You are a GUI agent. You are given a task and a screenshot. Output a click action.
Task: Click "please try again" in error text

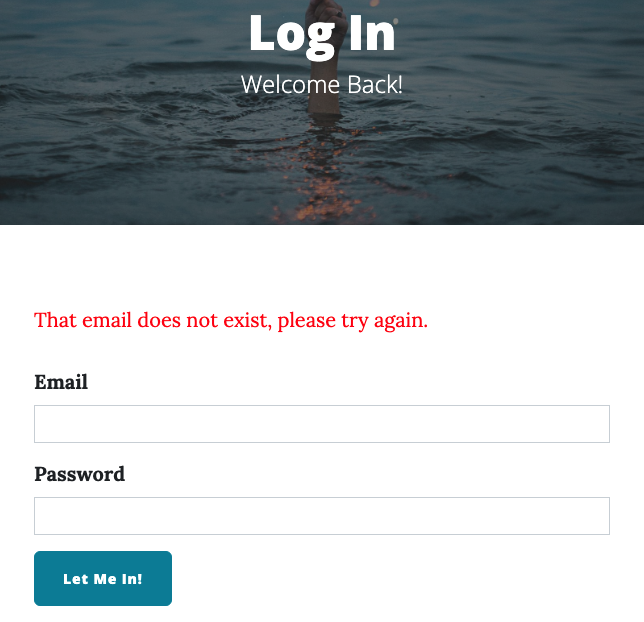click(x=353, y=320)
